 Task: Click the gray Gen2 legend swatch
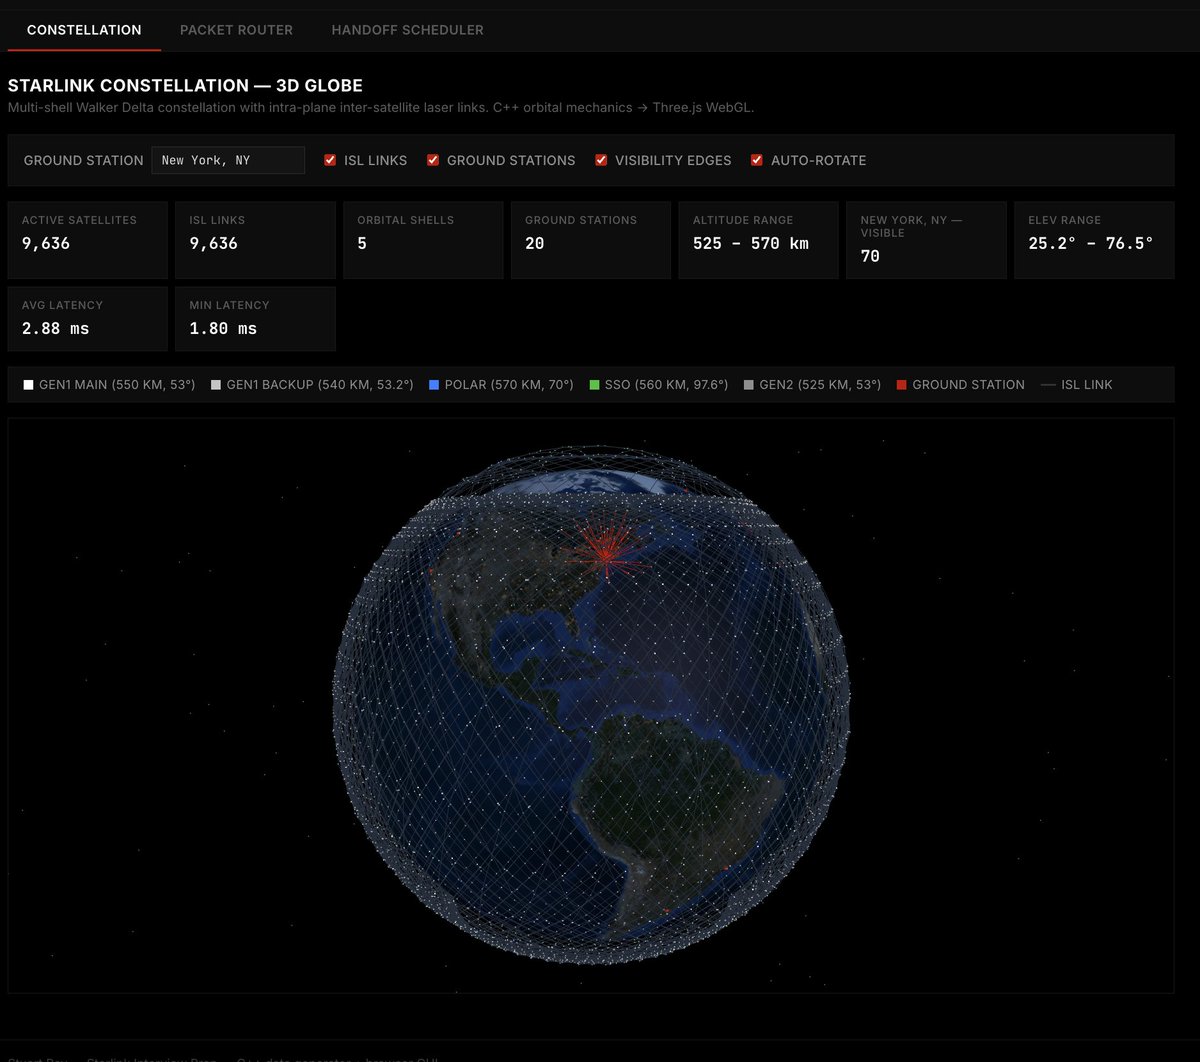pos(749,384)
